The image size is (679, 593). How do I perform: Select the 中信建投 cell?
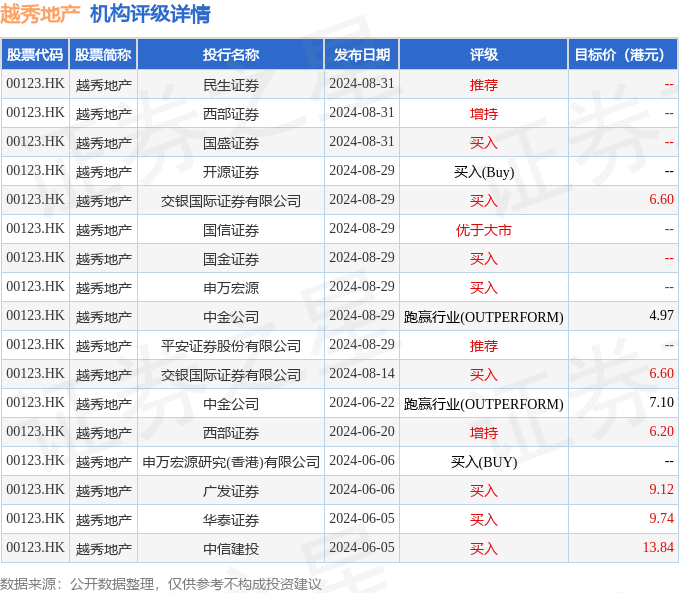coord(231,549)
